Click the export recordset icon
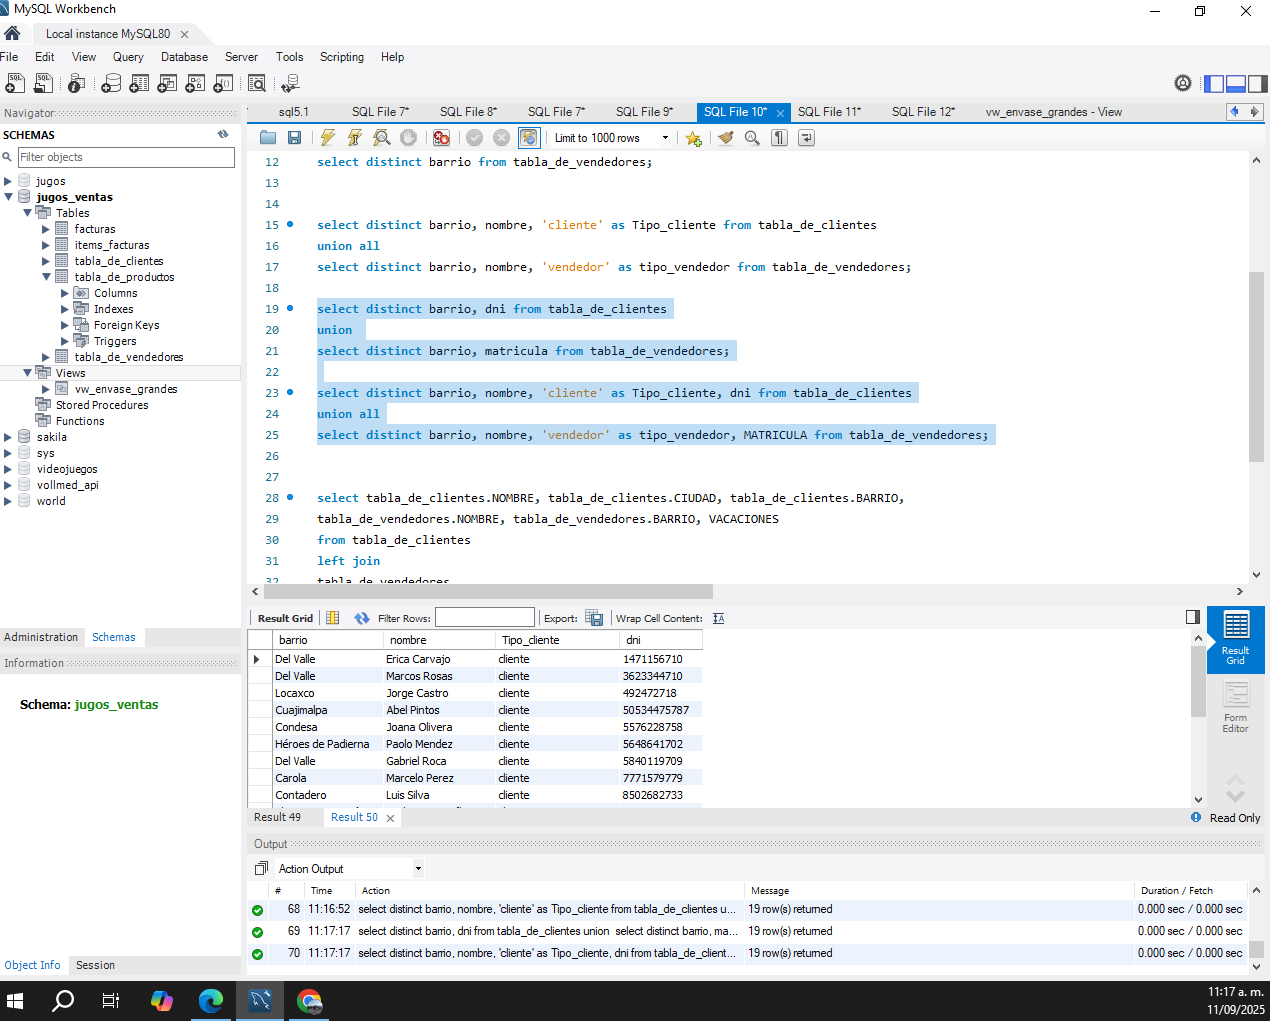The image size is (1270, 1021). pos(594,618)
